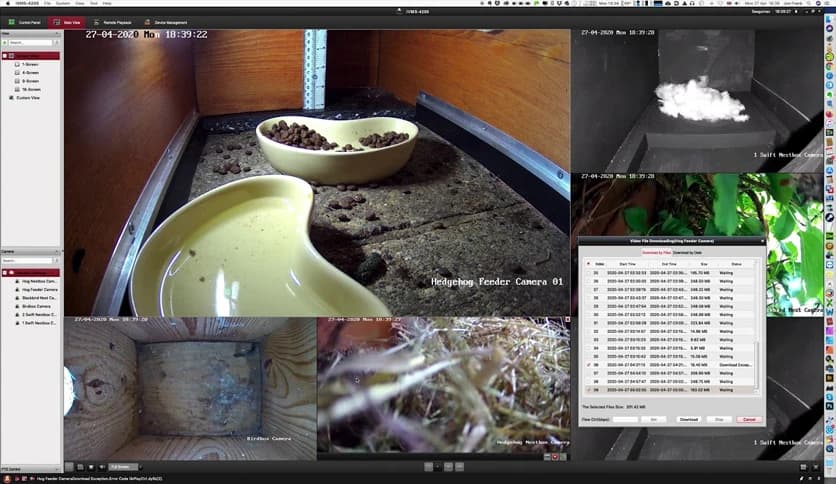This screenshot has width=836, height=484.
Task: Switch to Download by Files tab
Action: pos(656,253)
